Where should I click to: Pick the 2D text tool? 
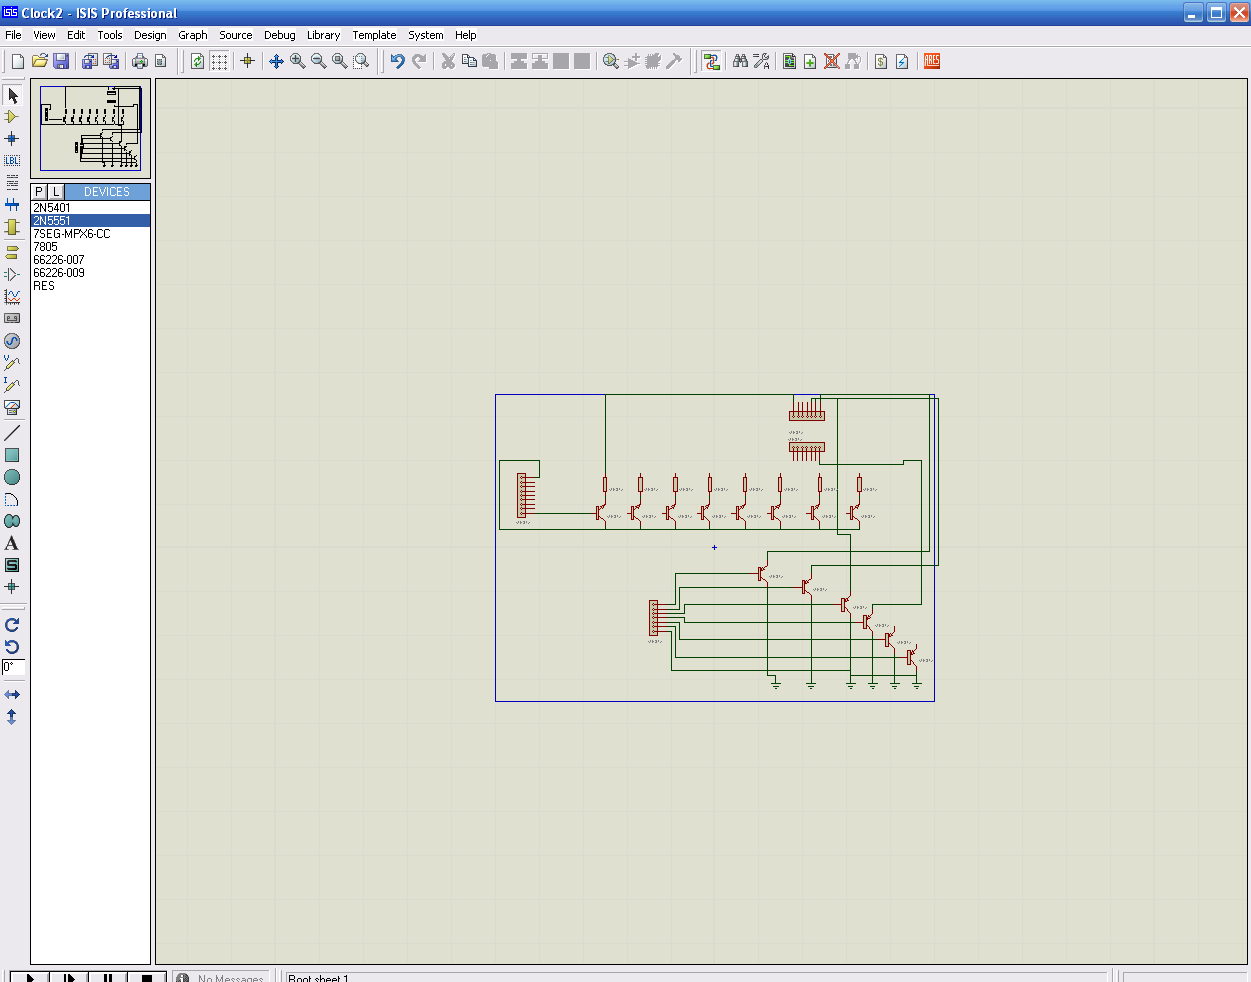click(12, 543)
